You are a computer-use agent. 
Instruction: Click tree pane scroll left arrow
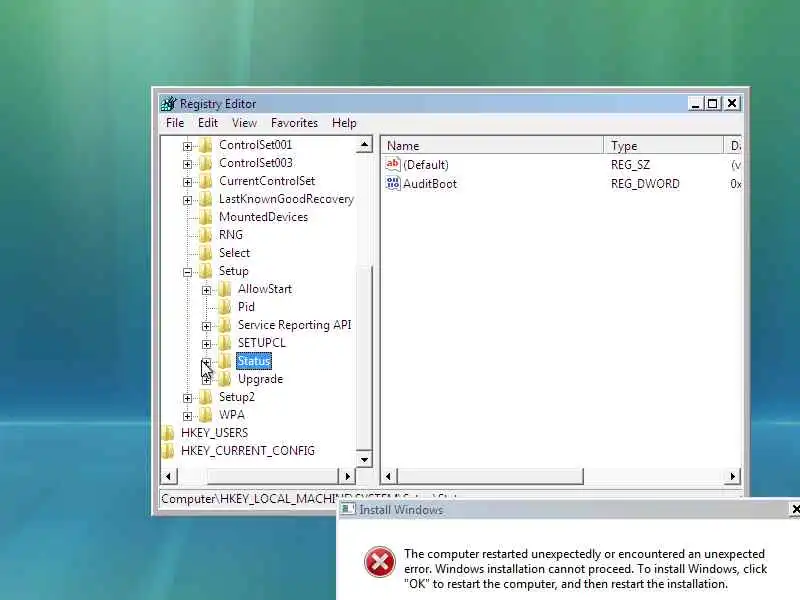[x=169, y=477]
